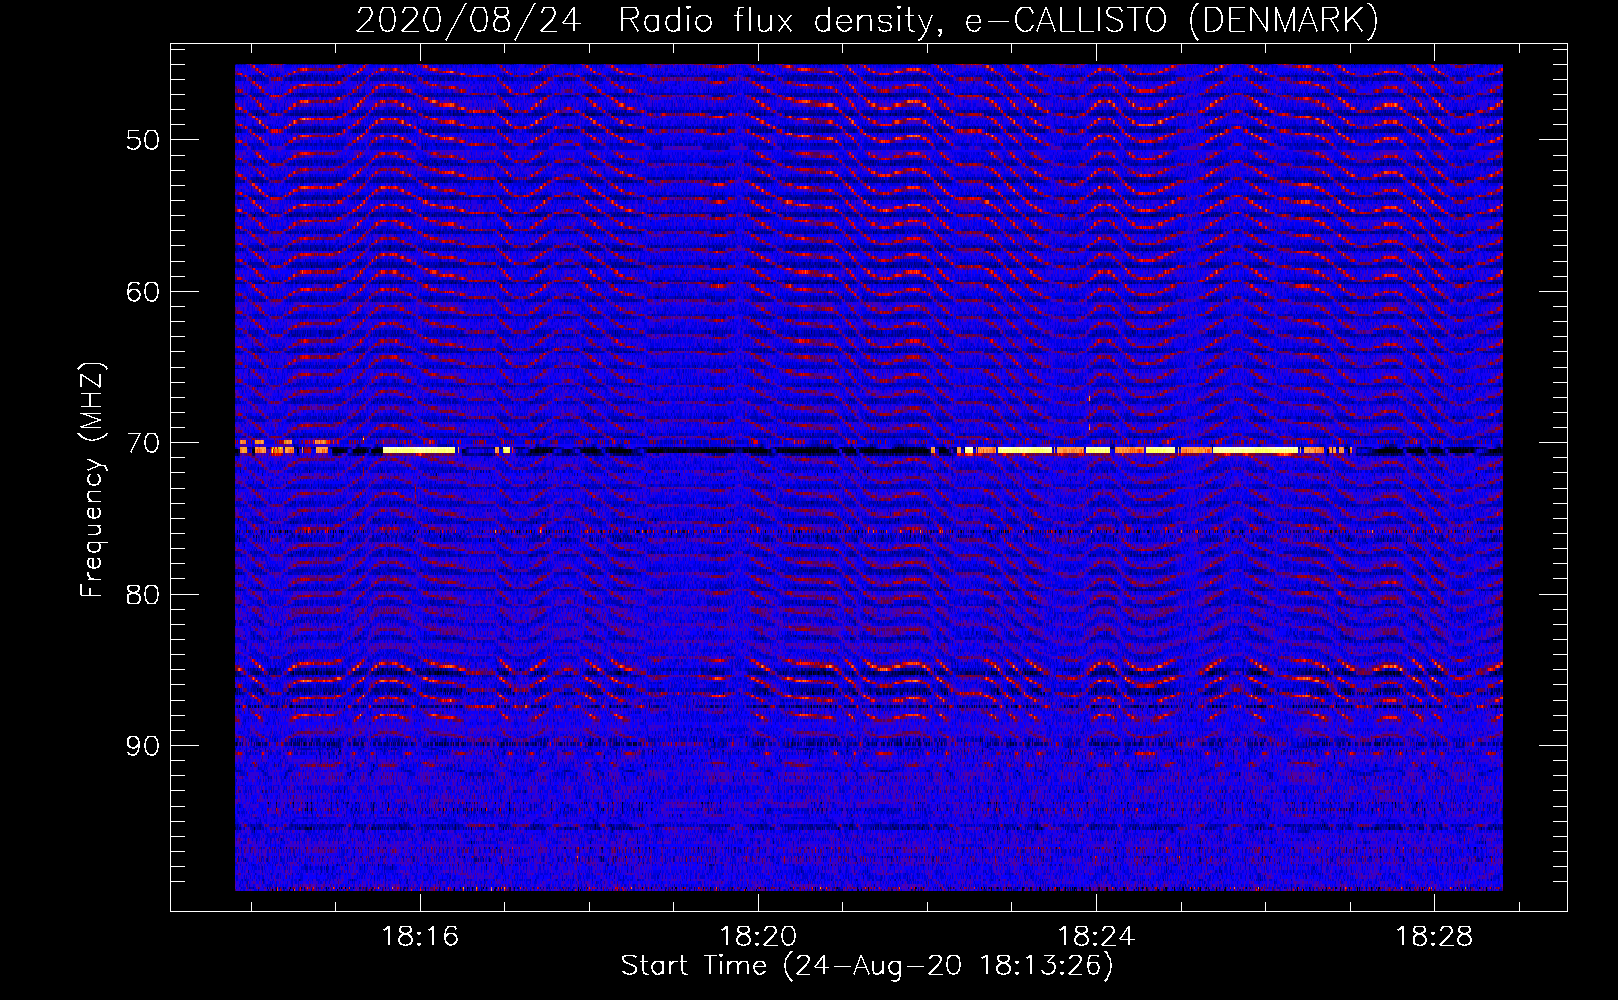Click the Frequency (MHZ) axis label
The width and height of the screenshot is (1618, 1000).
[x=92, y=480]
